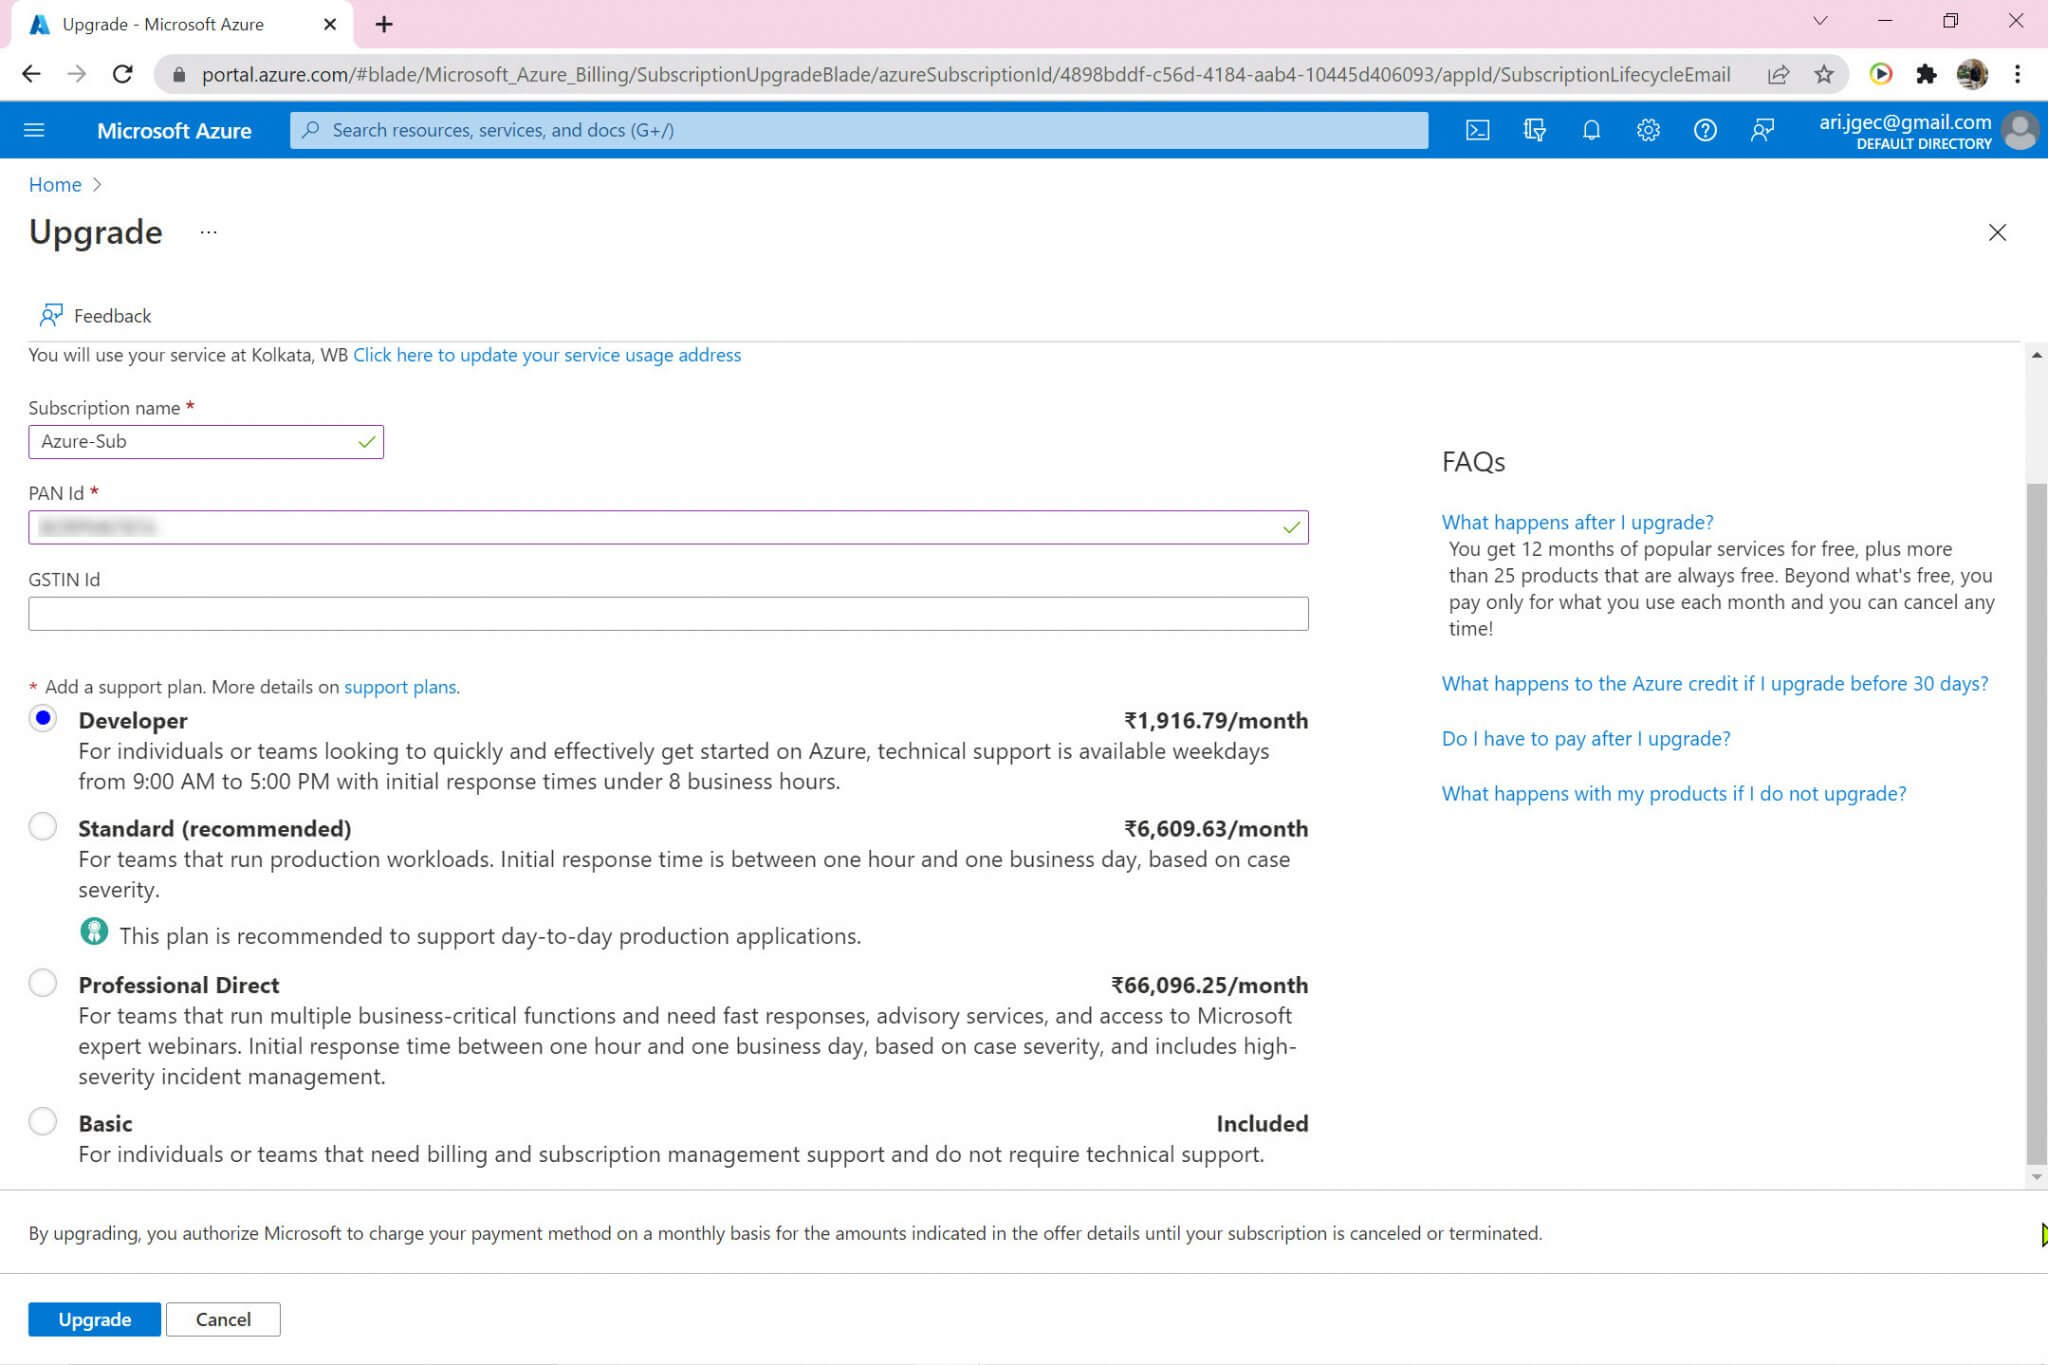Click the top-bar feedback icon
This screenshot has height=1365, width=2048.
[x=1762, y=130]
